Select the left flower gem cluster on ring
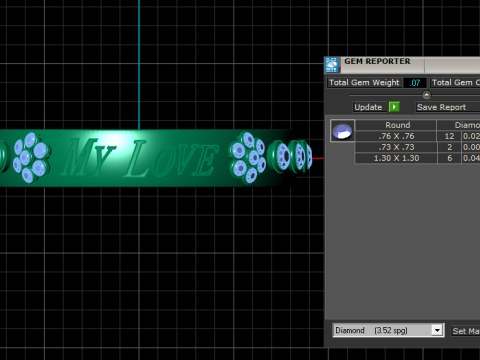The height and width of the screenshot is (360, 480). pos(31,158)
